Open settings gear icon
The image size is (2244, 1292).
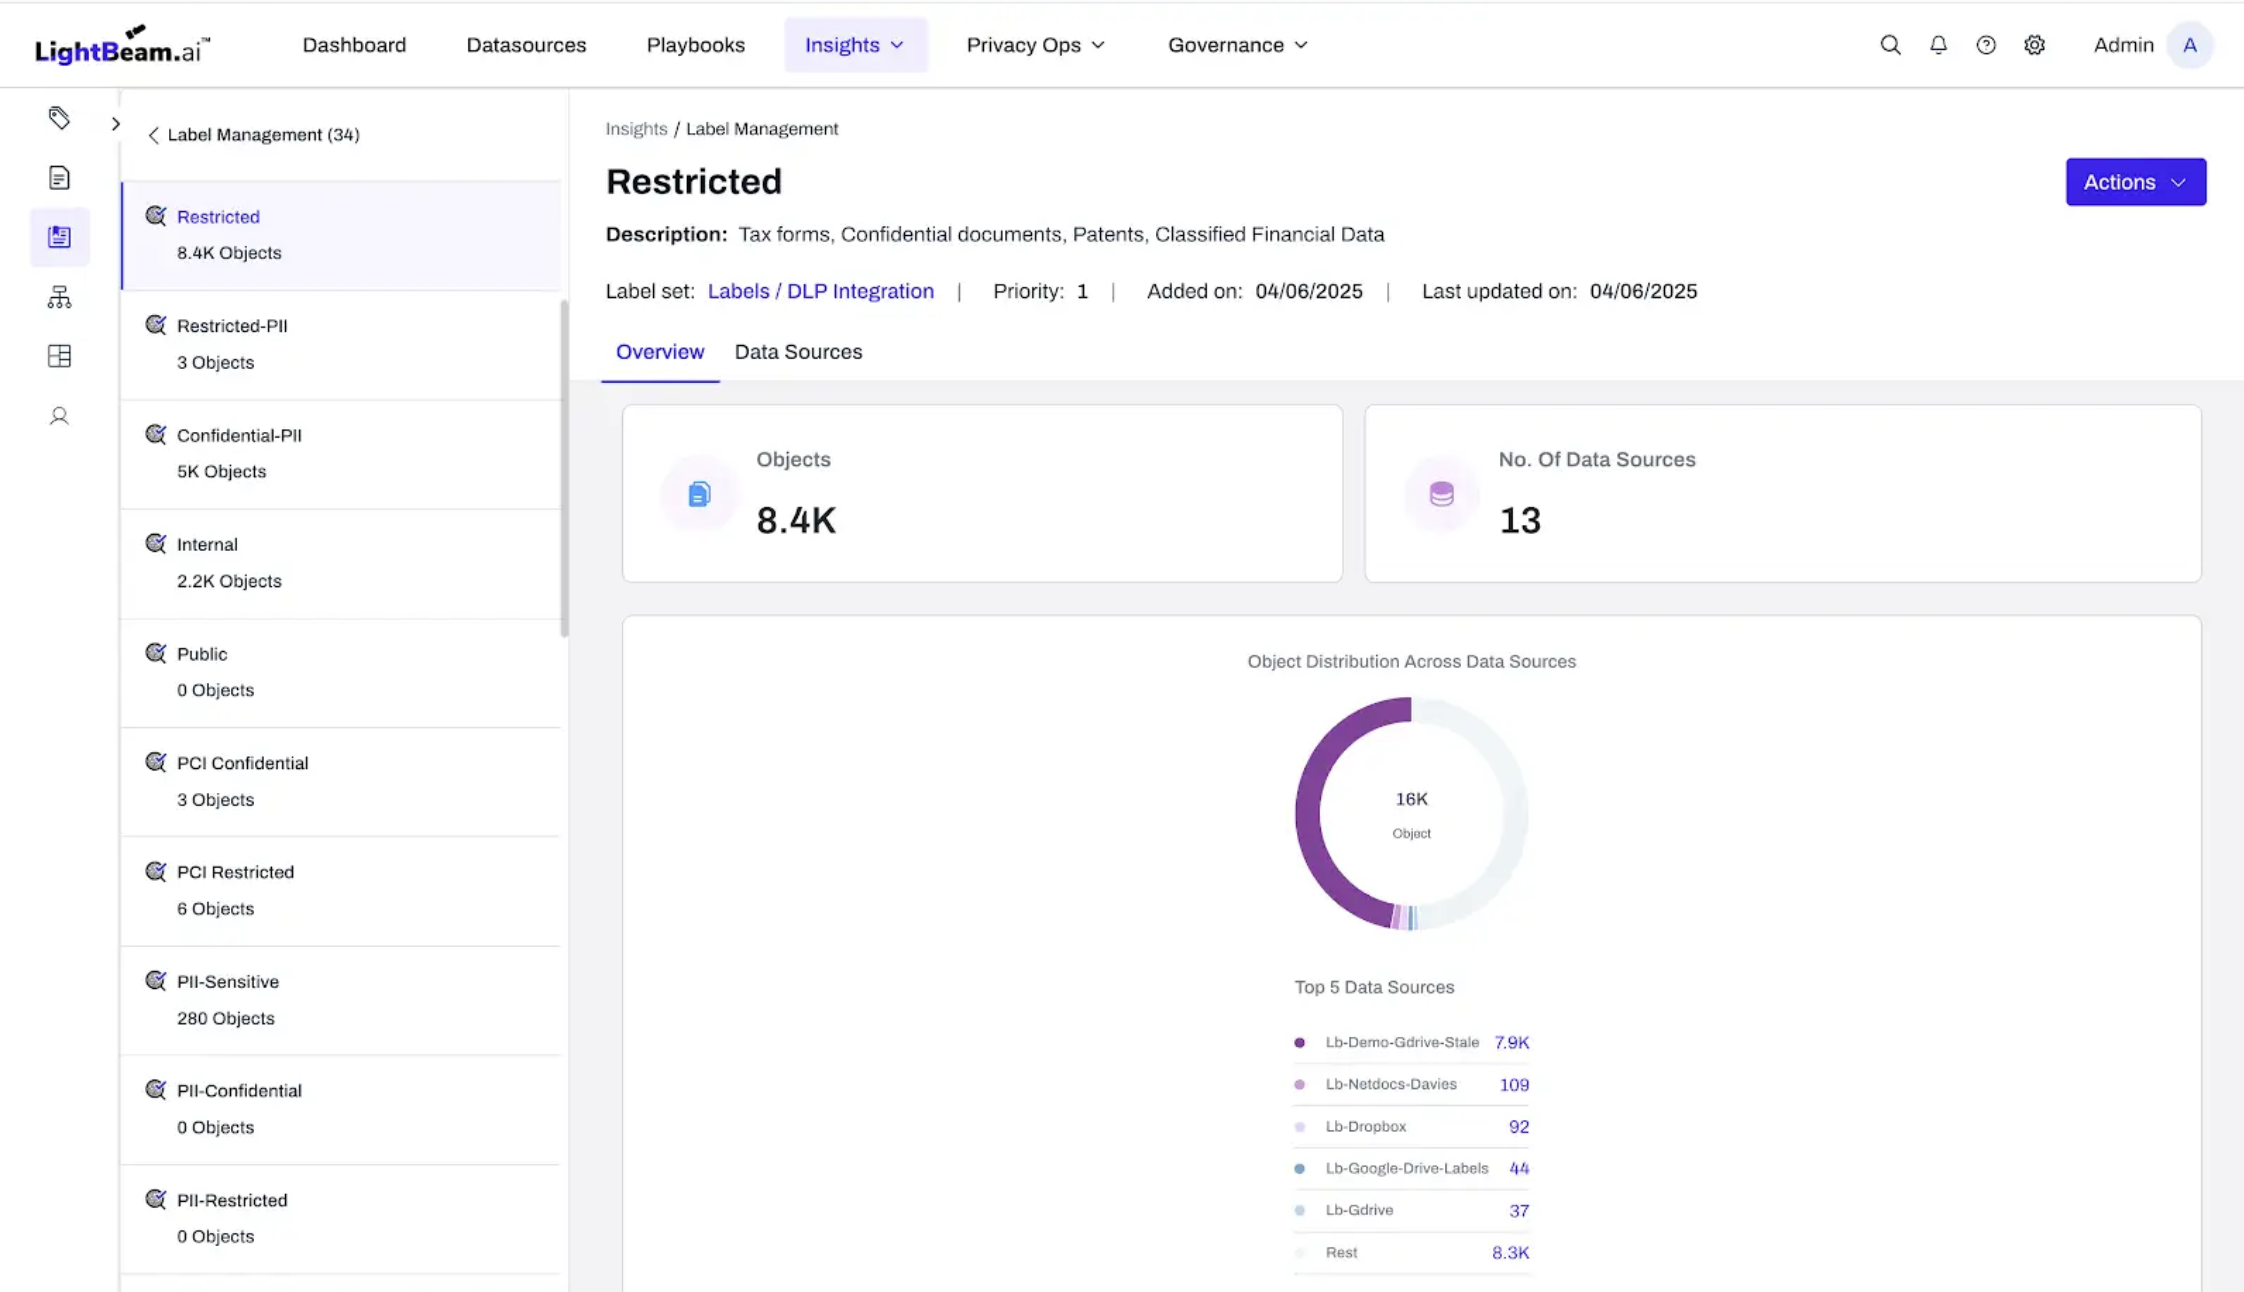click(2034, 45)
